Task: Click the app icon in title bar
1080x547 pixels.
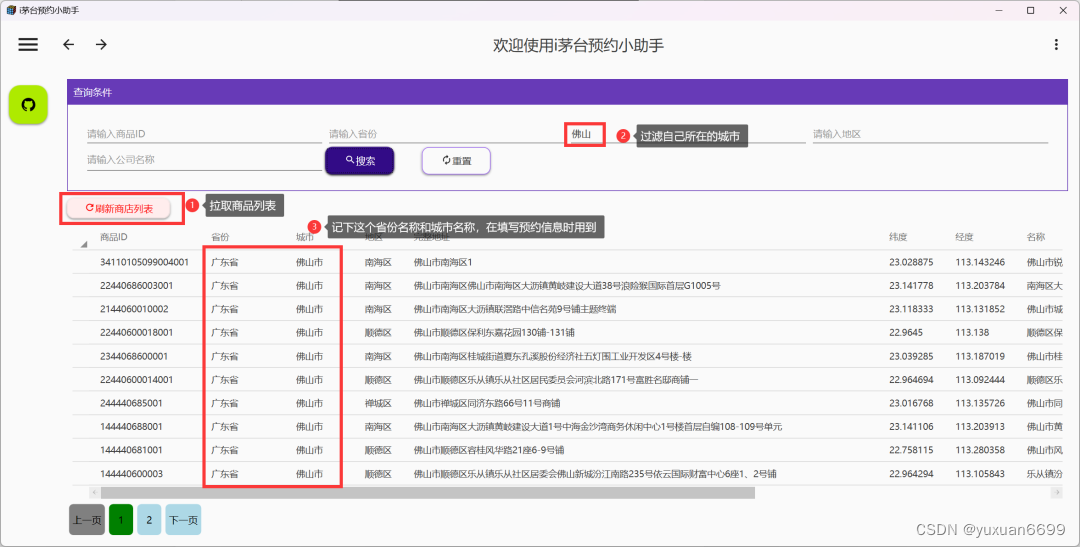Action: click(x=10, y=10)
